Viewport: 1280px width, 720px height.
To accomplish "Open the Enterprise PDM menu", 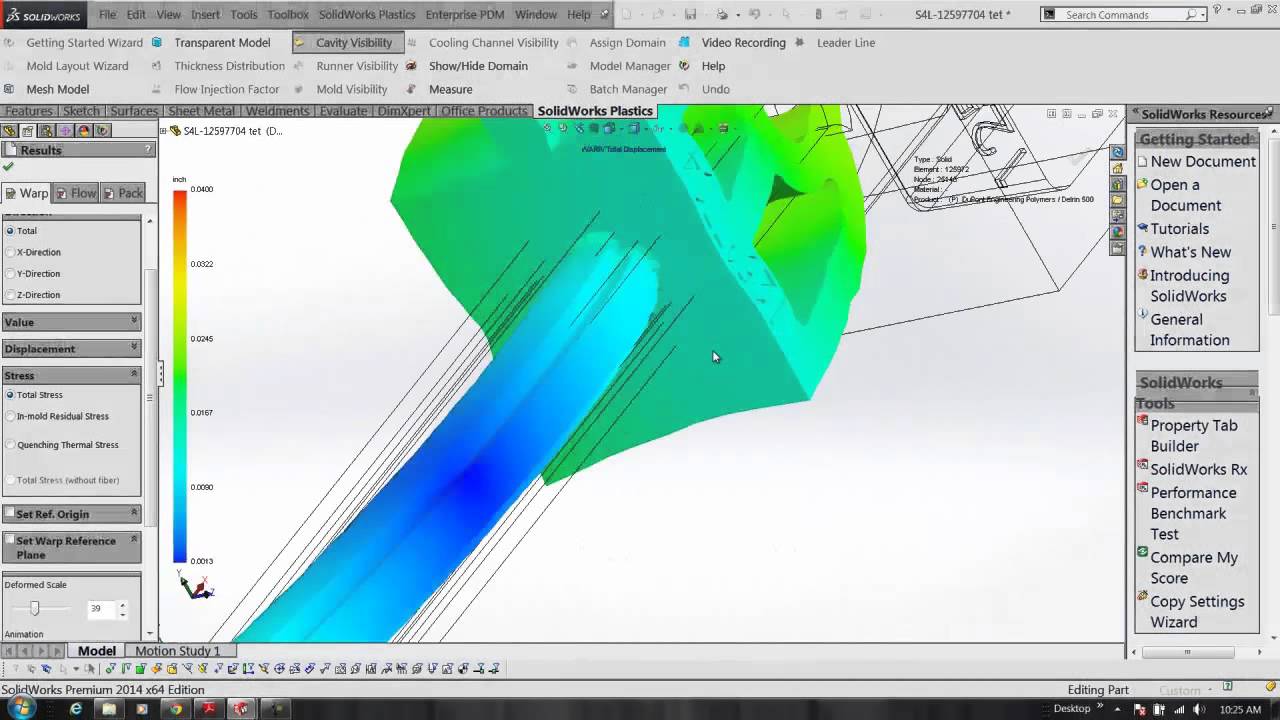I will point(466,15).
